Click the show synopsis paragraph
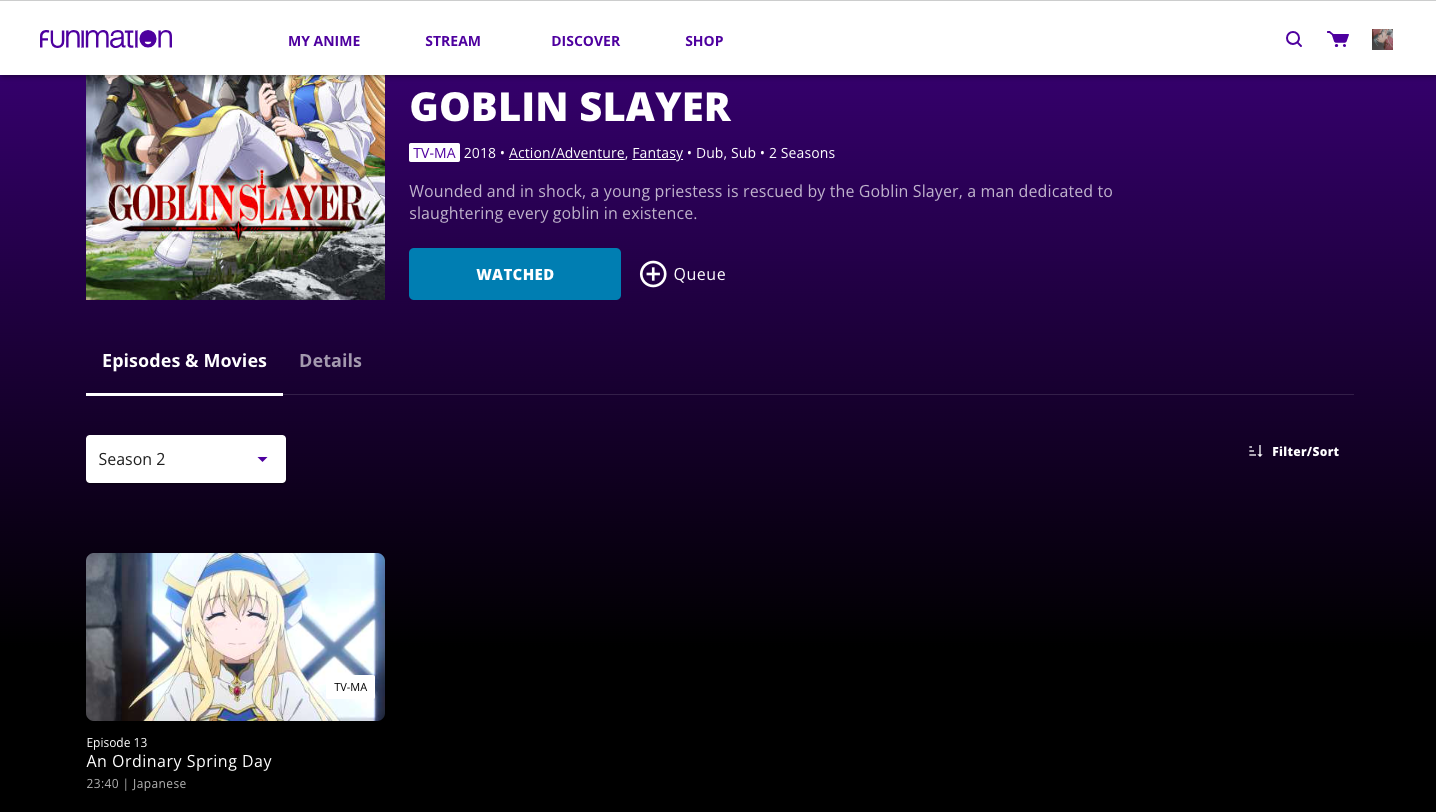 [761, 202]
